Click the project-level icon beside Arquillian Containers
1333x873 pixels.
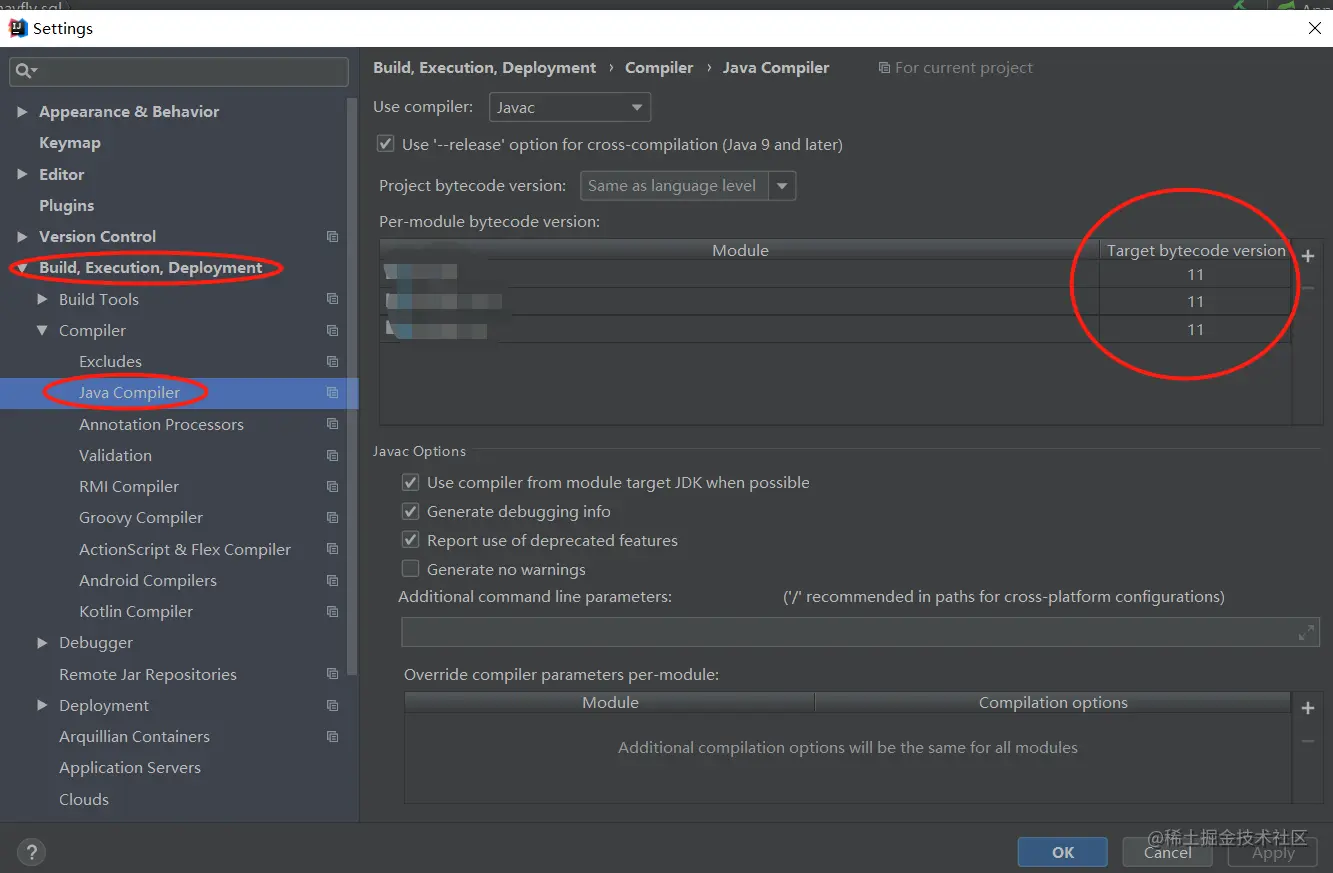coord(333,736)
